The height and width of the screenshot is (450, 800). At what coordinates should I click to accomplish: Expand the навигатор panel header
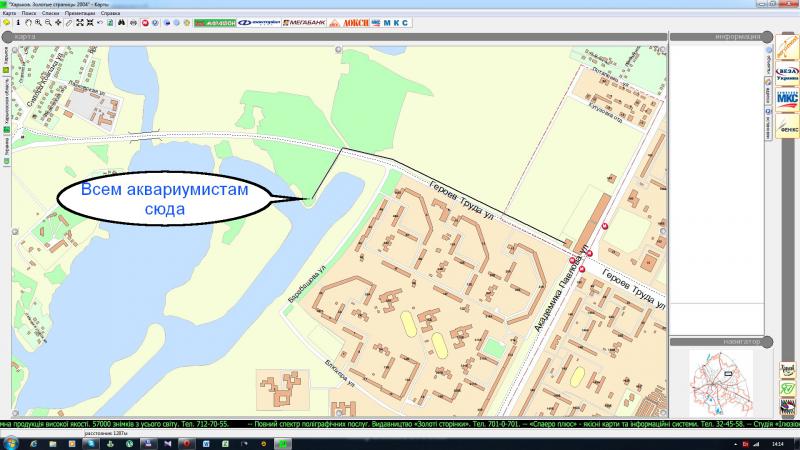(x=717, y=341)
